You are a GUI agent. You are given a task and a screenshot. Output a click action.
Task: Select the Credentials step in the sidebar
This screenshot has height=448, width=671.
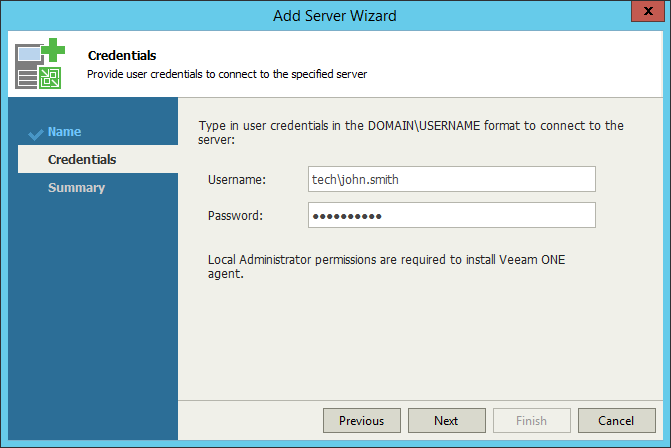(82, 160)
